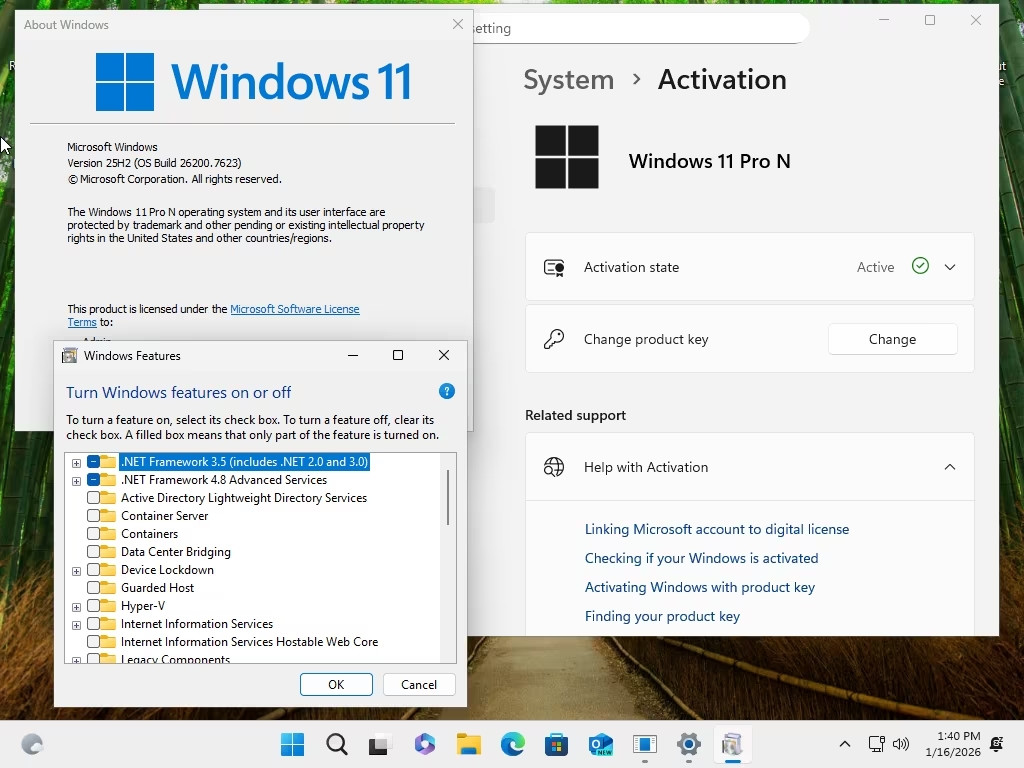Select the Guarded Host row label
Image resolution: width=1024 pixels, height=768 pixels.
[157, 588]
